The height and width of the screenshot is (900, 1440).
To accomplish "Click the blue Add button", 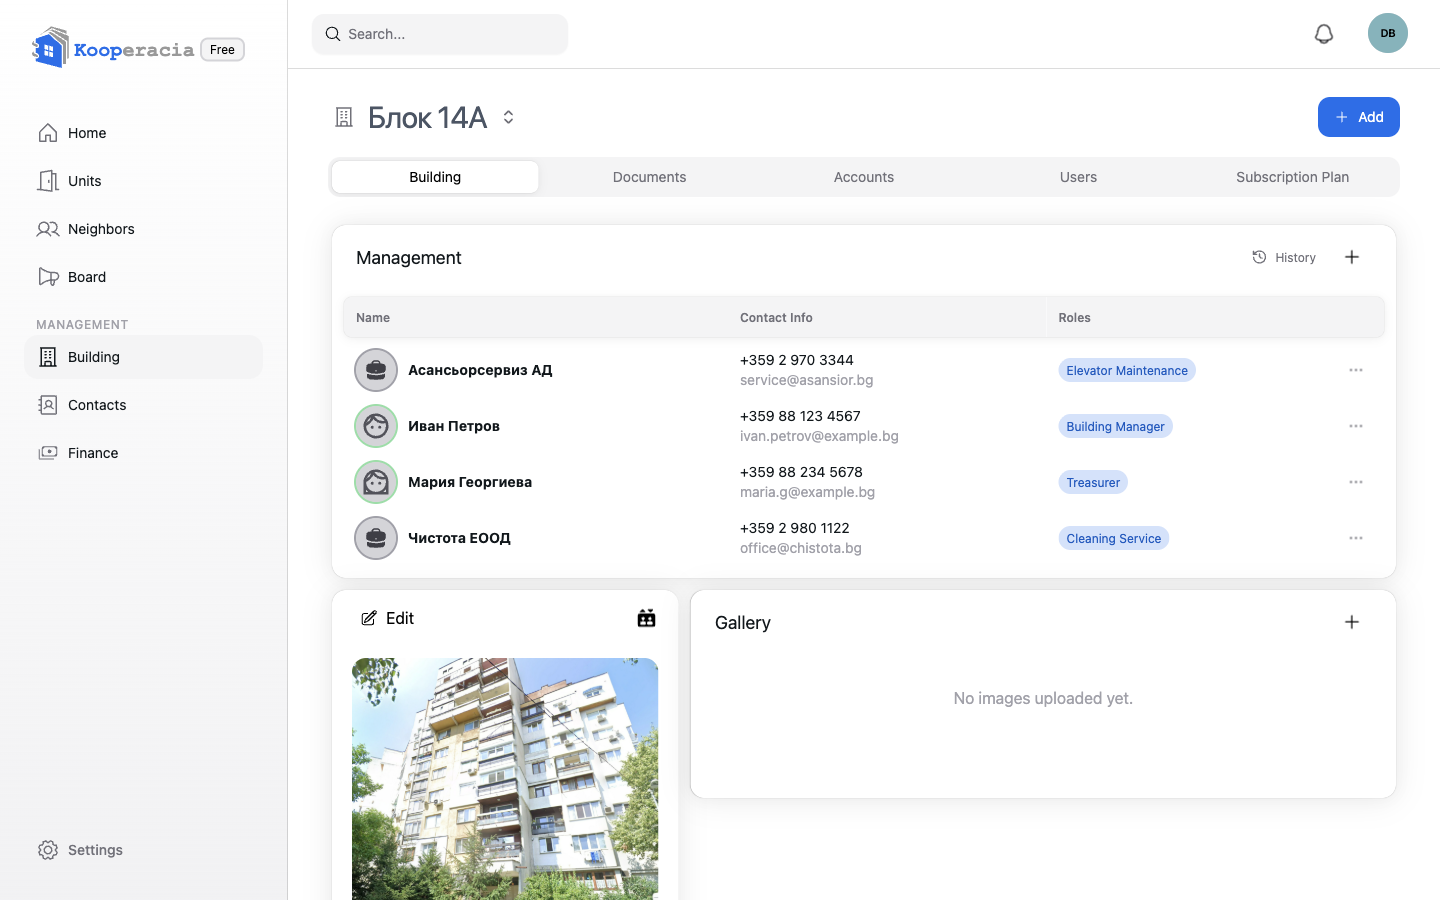I will (1359, 117).
